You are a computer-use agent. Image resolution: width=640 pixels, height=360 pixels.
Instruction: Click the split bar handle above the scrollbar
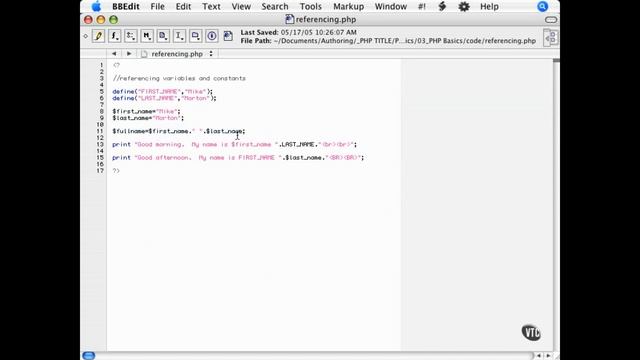coord(556,60)
